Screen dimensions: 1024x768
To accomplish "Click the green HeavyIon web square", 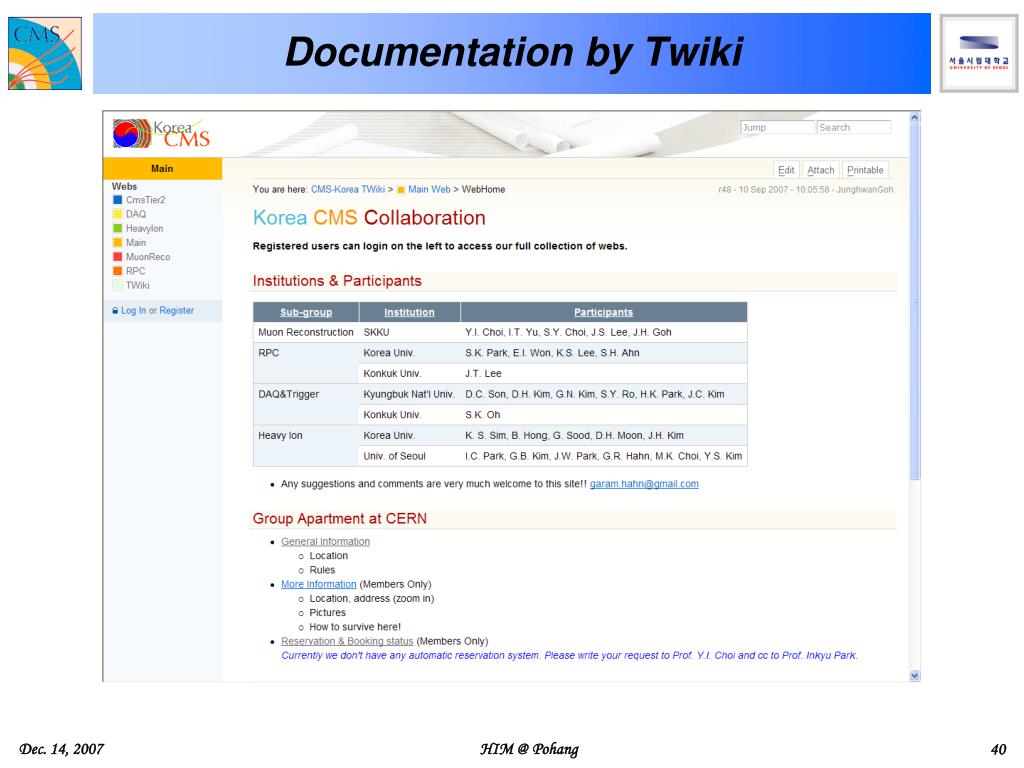I will point(118,229).
